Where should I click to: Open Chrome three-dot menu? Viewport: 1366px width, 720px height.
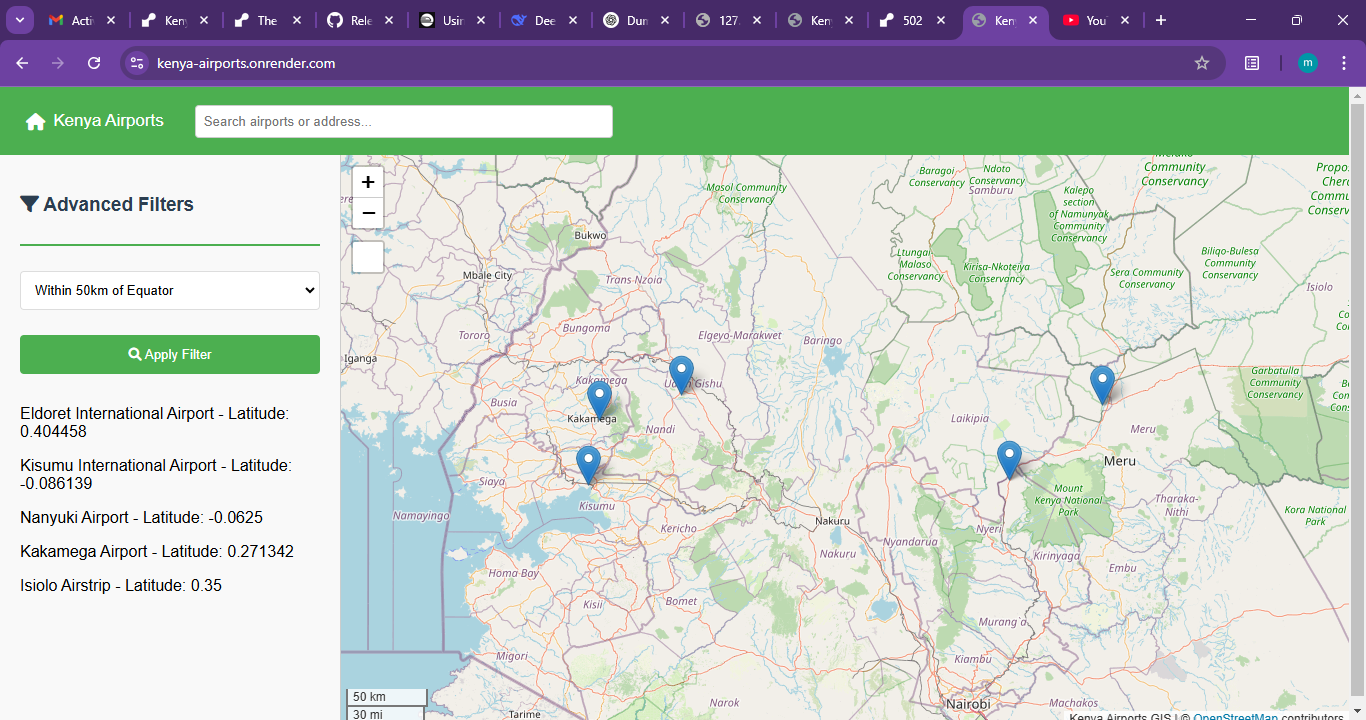(x=1344, y=63)
